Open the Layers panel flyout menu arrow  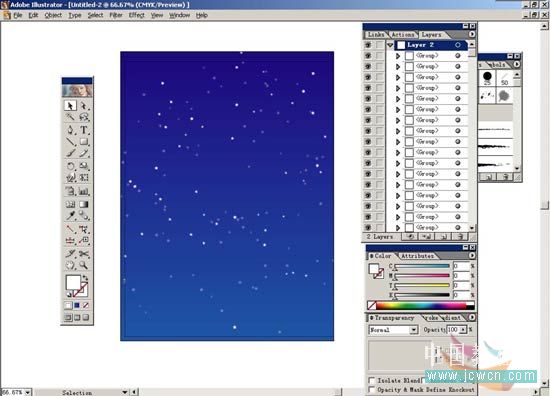(x=472, y=34)
